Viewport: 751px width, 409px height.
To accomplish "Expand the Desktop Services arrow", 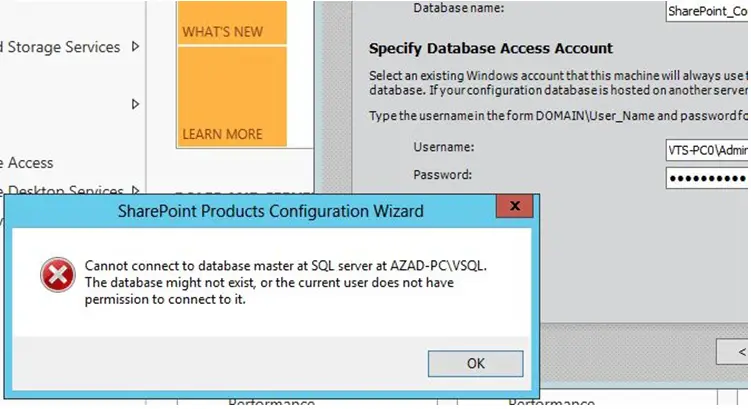I will point(136,190).
